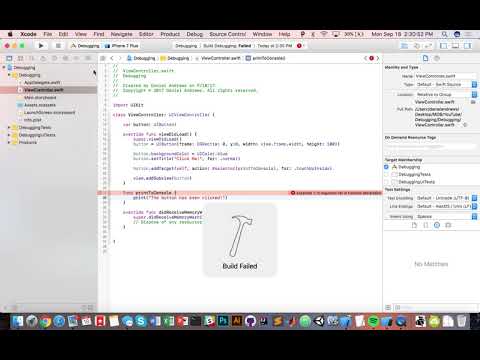Click the printToConsole() symbol in jump bar
480x360 pixels.
click(x=266, y=58)
